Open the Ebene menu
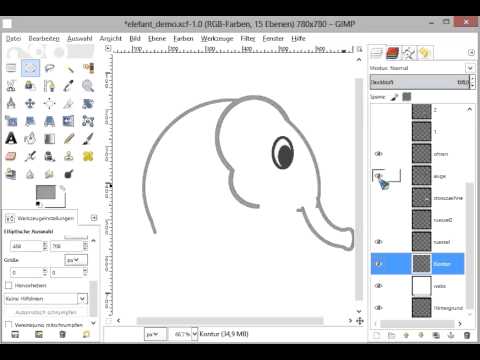The height and width of the screenshot is (360, 480). coord(157,39)
